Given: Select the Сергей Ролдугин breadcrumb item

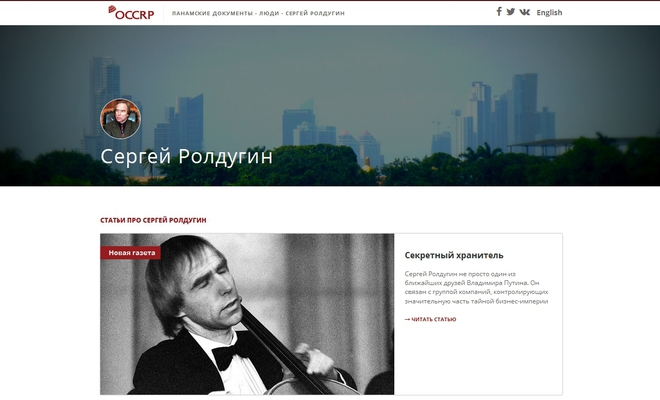Looking at the screenshot, I should 315,13.
